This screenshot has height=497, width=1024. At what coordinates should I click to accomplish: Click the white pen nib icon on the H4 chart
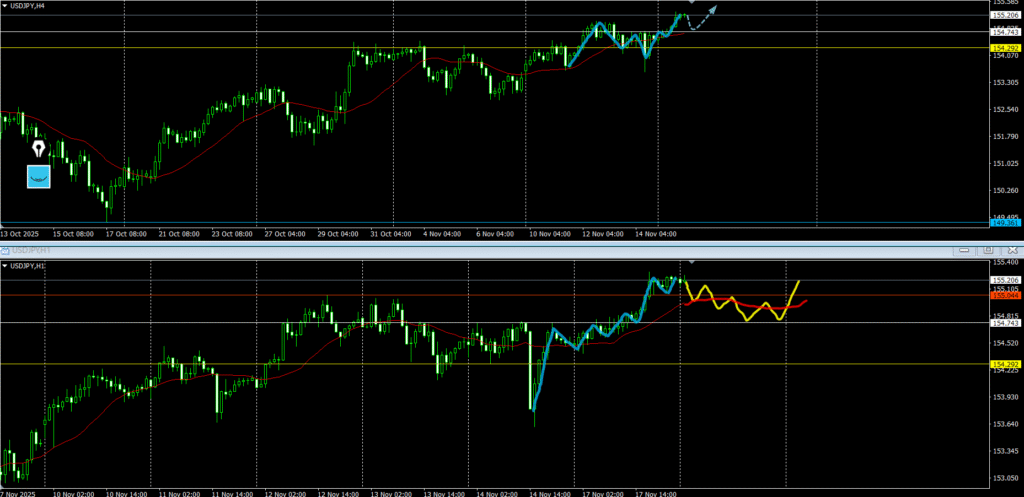pos(39,150)
